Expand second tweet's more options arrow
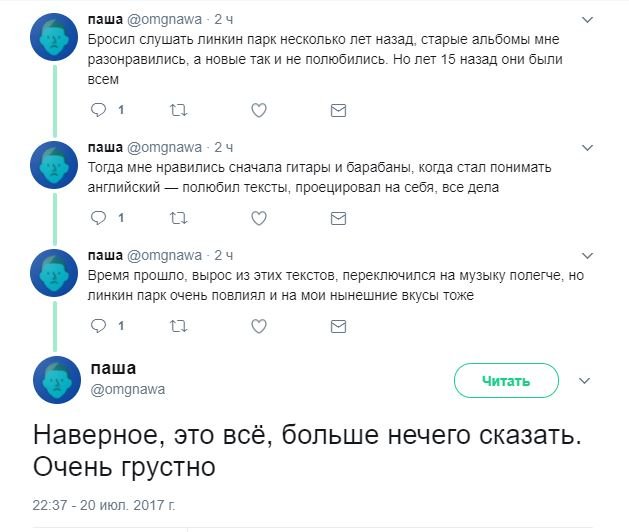629x532 pixels. (x=586, y=147)
